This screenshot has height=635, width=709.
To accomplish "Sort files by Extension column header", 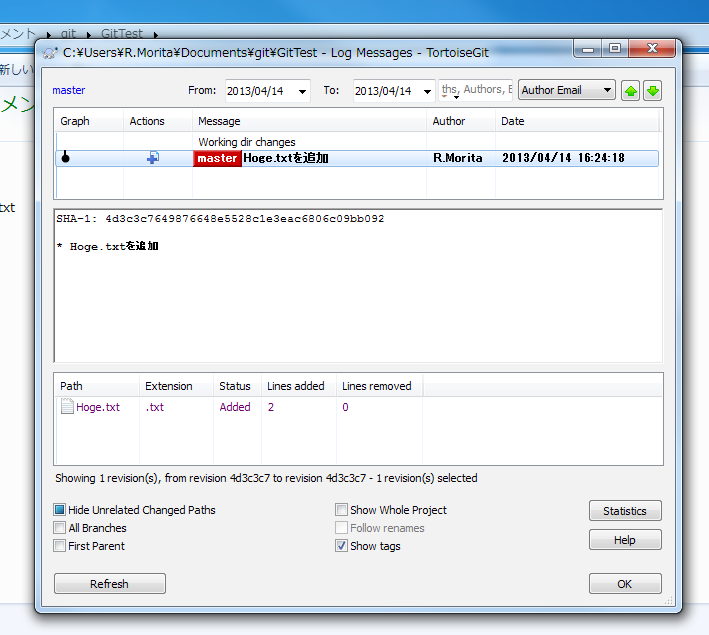I will tap(176, 386).
